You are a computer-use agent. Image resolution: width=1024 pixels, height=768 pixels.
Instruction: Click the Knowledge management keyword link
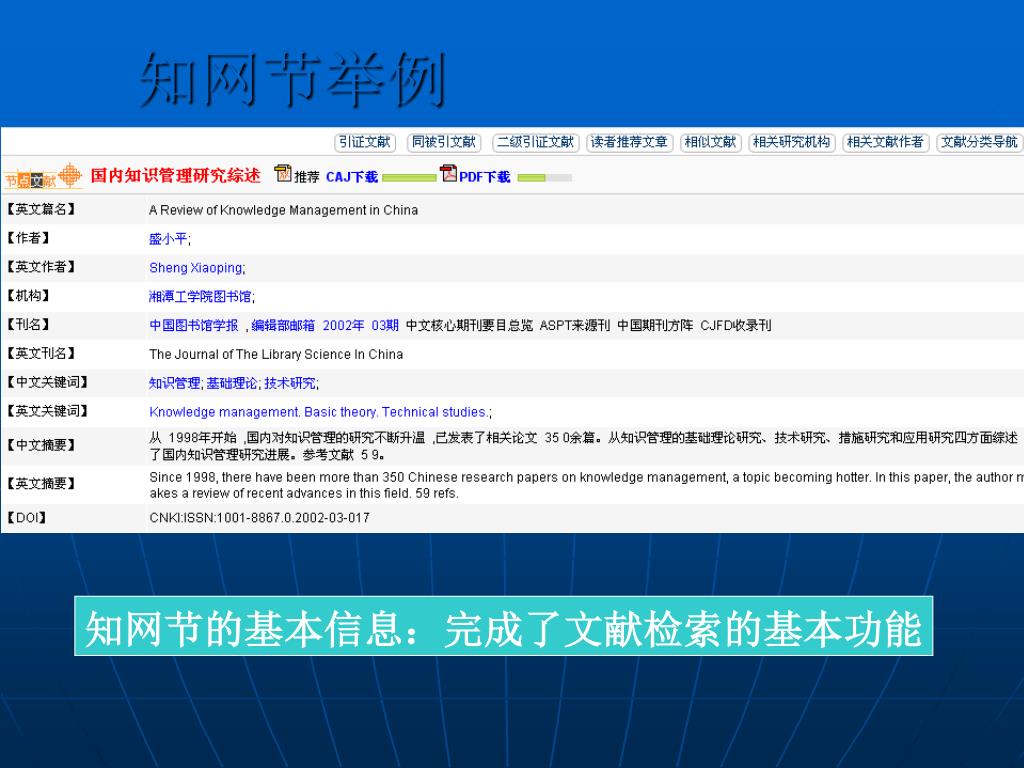tap(224, 412)
